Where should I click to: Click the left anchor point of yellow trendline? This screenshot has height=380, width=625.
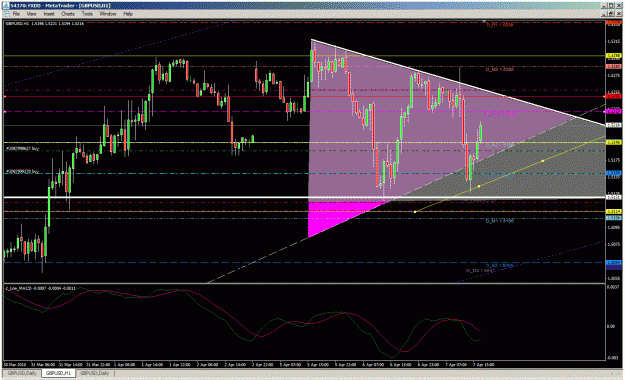[415, 212]
